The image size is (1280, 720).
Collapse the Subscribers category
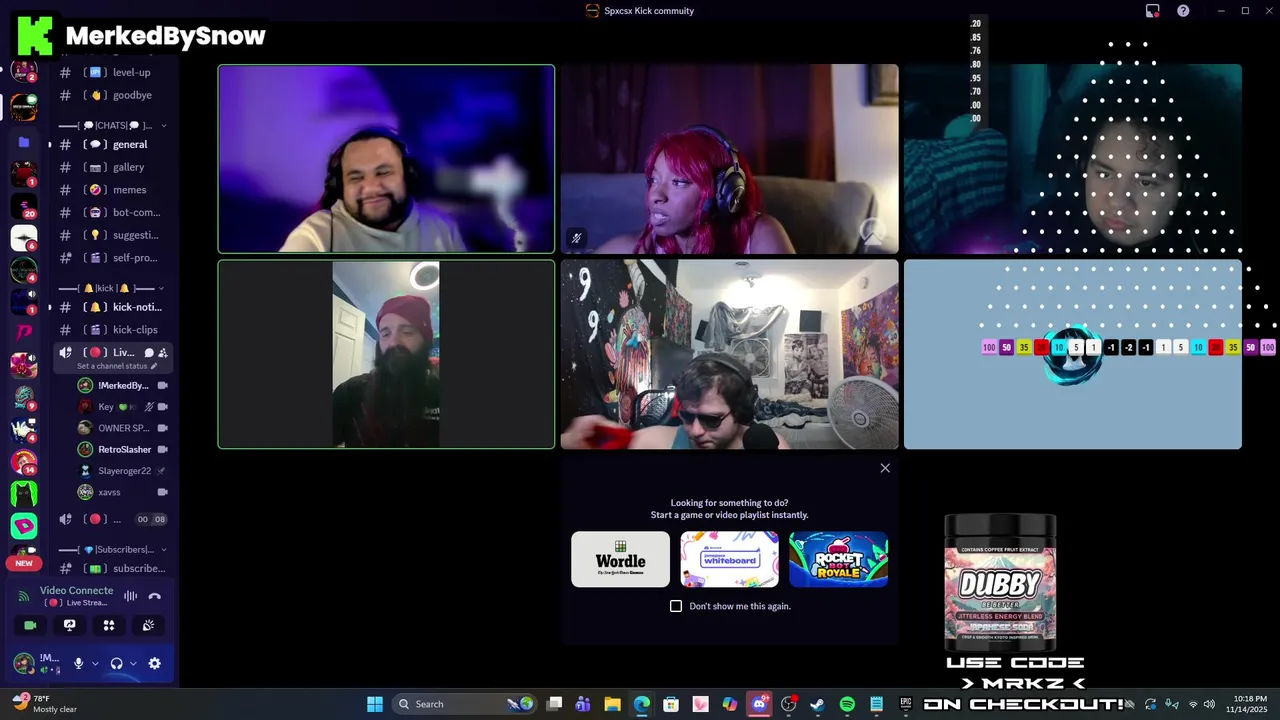[114, 549]
